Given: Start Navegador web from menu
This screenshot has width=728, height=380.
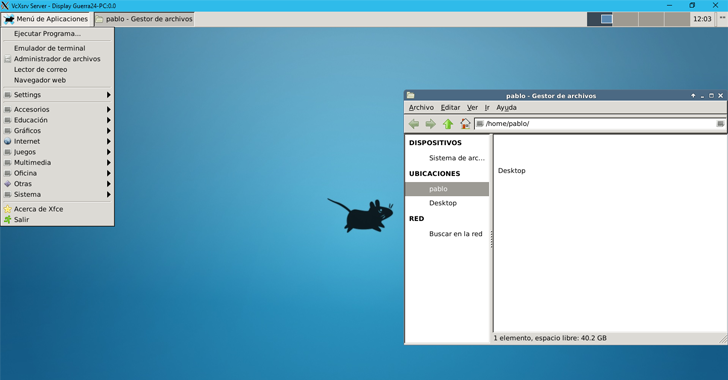Looking at the screenshot, I should [x=57, y=80].
